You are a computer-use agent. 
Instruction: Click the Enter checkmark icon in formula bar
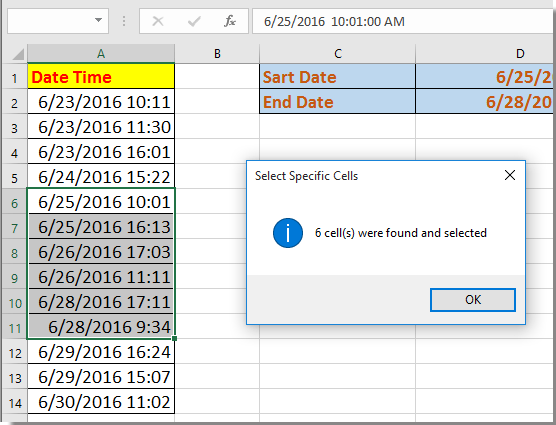click(194, 21)
